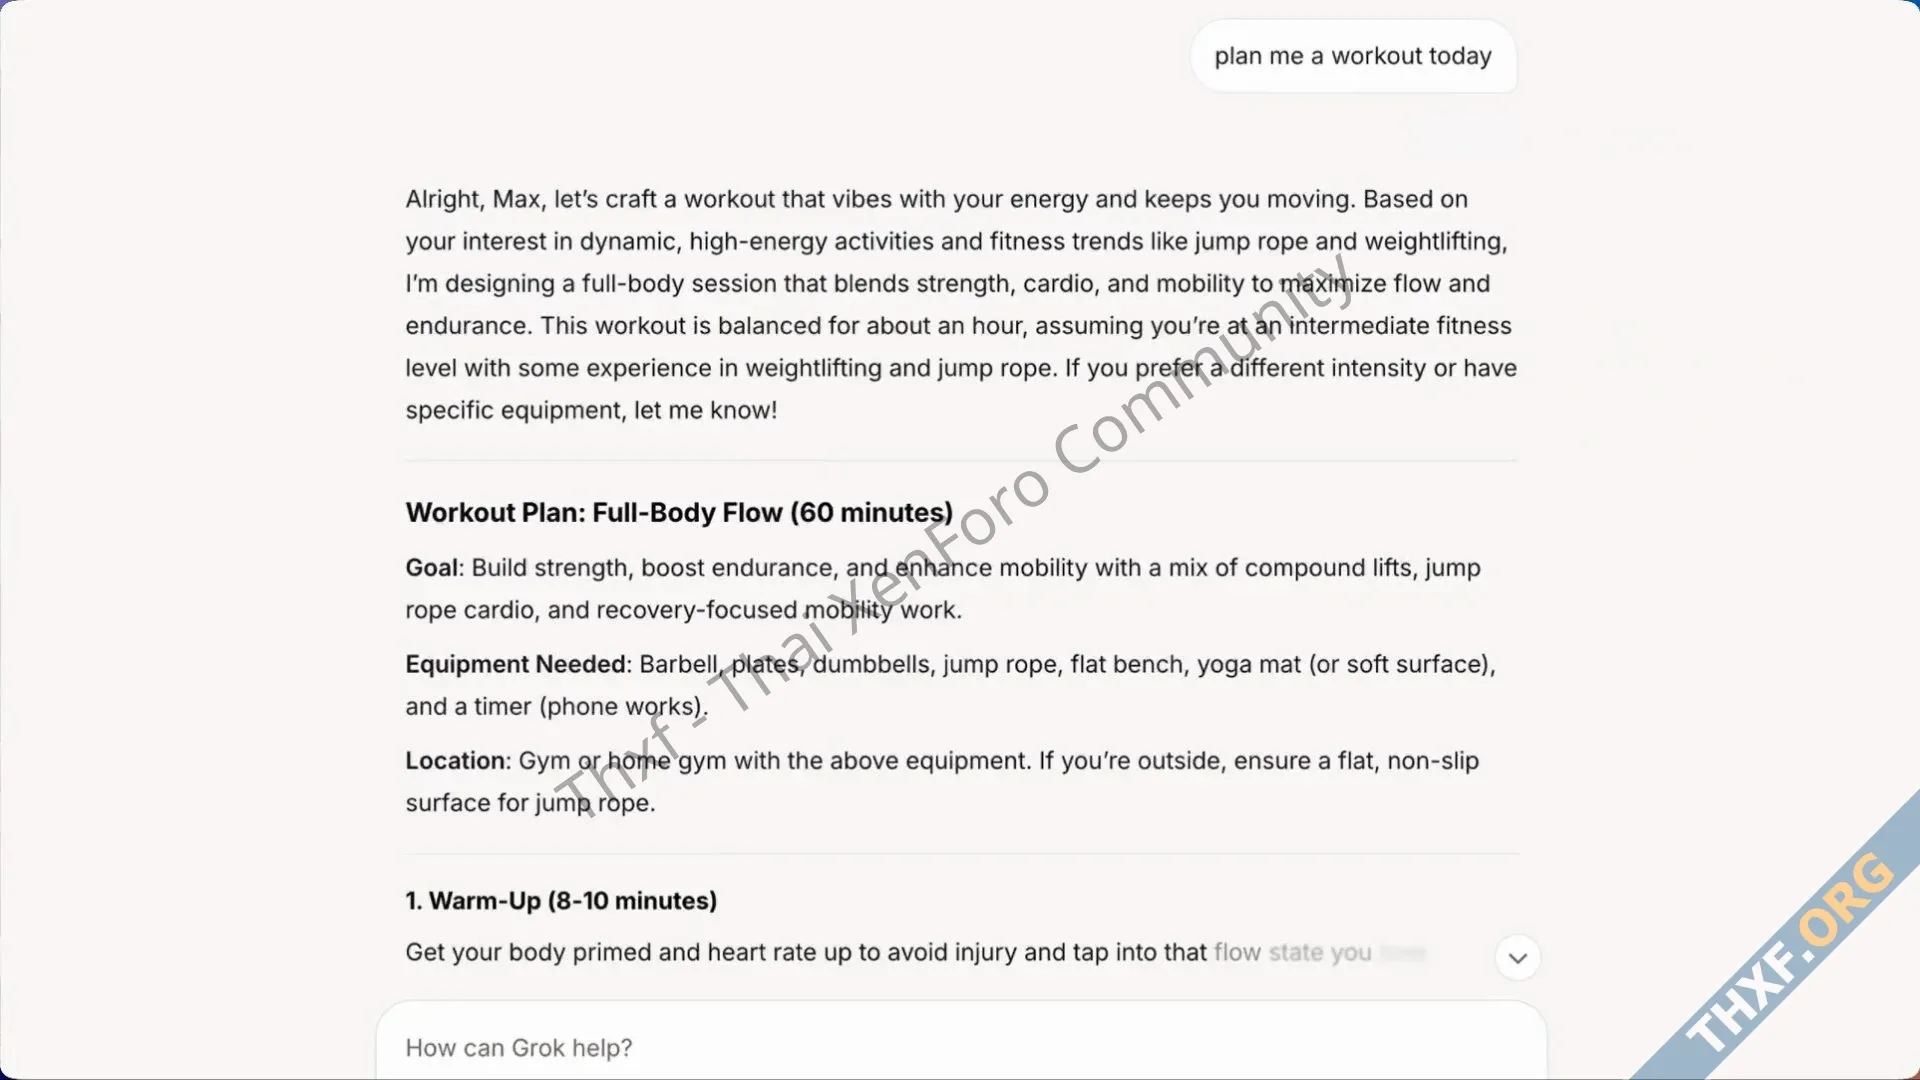Image resolution: width=1920 pixels, height=1080 pixels.
Task: Click the scroll-to-bottom chevron button
Action: [1517, 958]
